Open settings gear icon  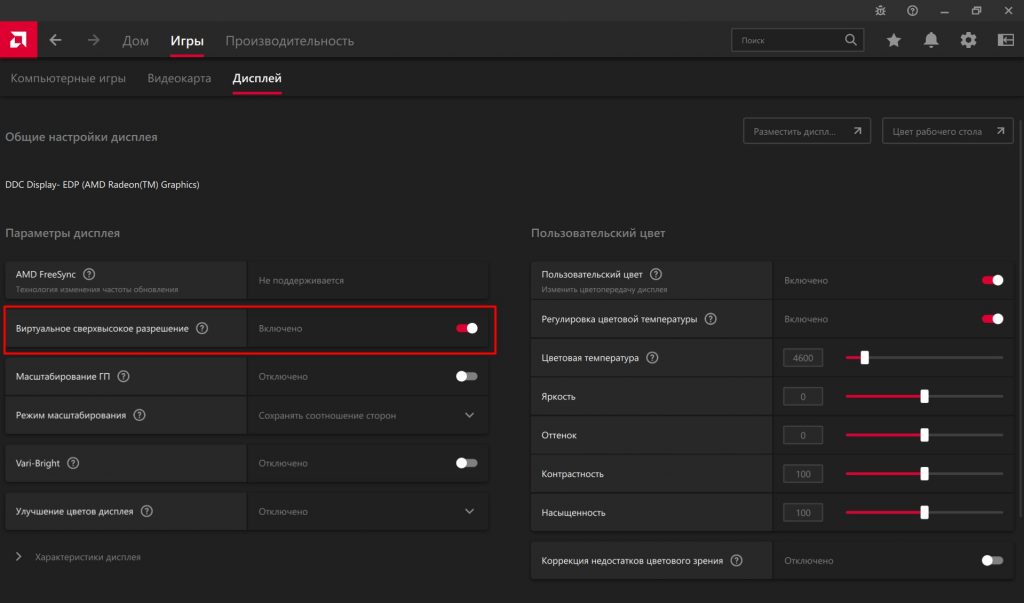pos(968,40)
